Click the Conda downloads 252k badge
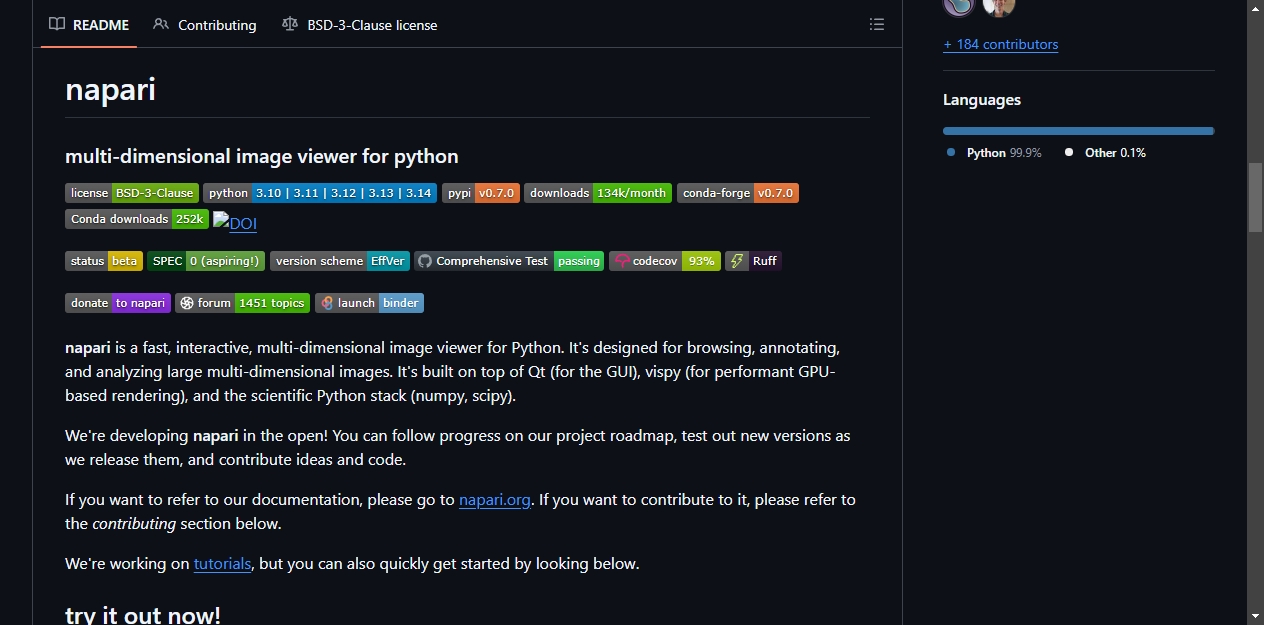1264x625 pixels. pos(137,219)
